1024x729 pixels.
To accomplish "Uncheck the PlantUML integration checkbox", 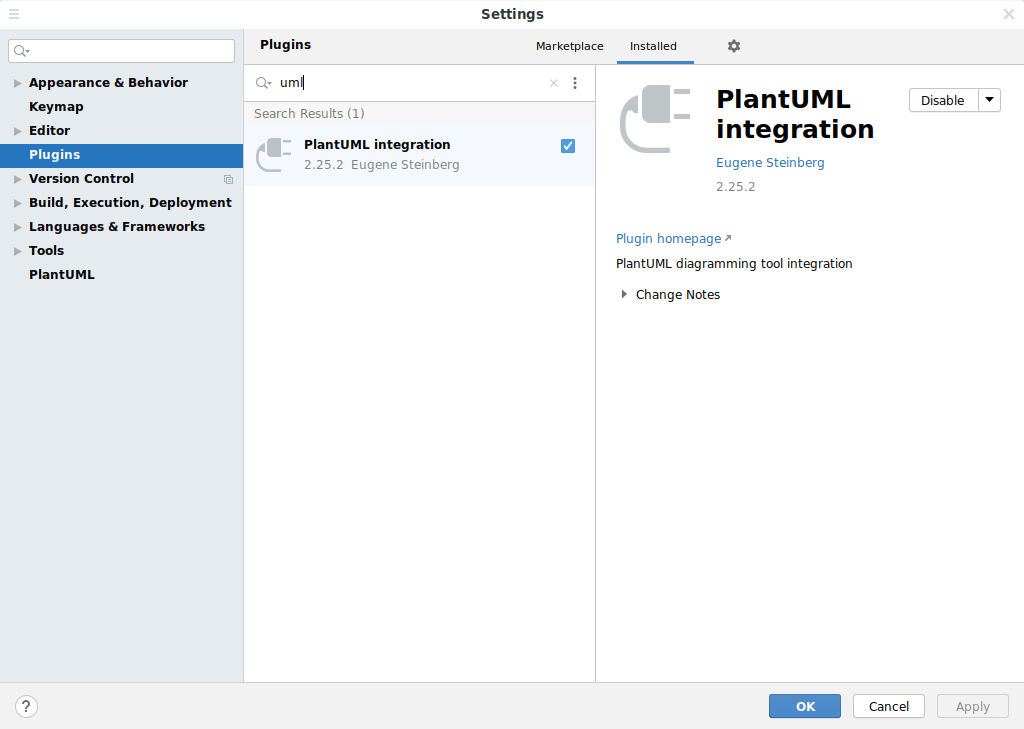I will [568, 146].
